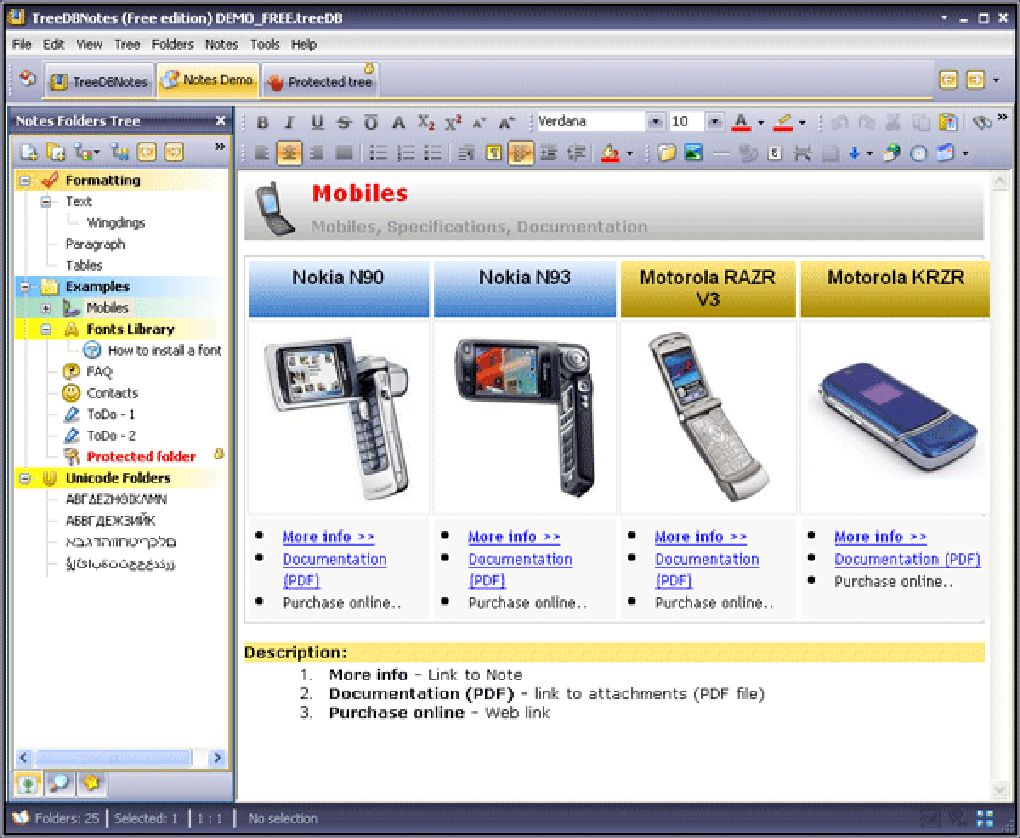Click the all-caps A icon

[398, 122]
